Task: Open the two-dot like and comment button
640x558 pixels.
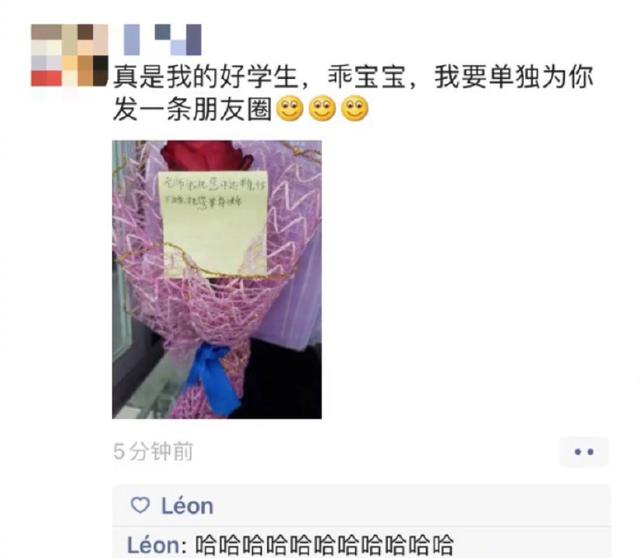Action: pyautogui.click(x=584, y=451)
